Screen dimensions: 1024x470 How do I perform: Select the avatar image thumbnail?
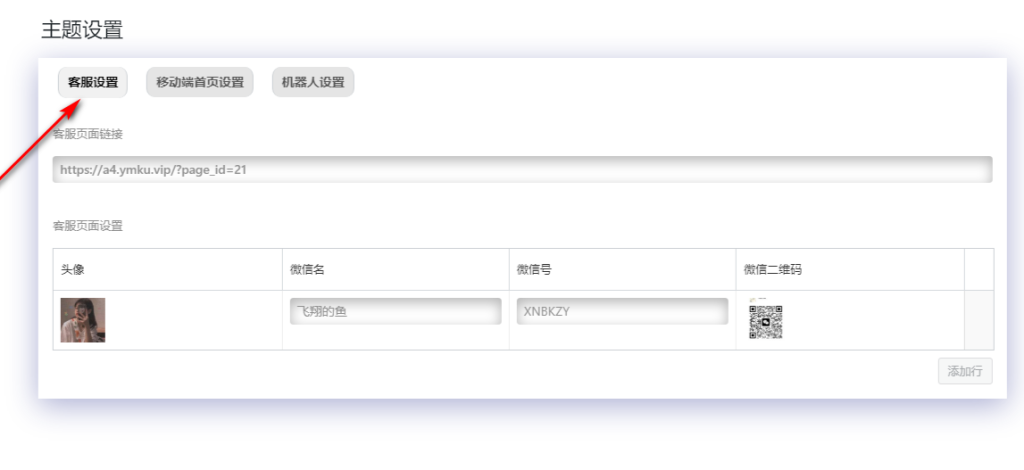pyautogui.click(x=83, y=320)
